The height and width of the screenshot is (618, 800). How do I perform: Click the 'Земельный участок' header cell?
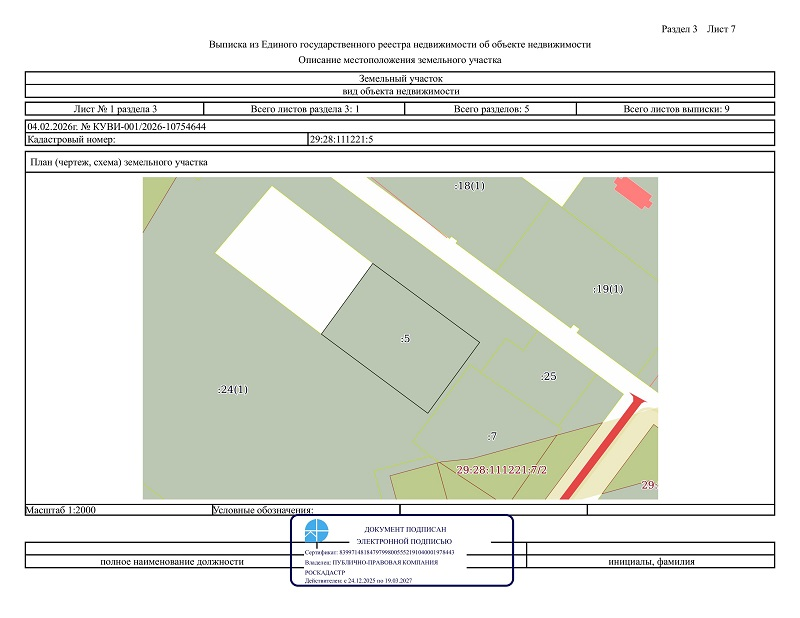point(400,78)
